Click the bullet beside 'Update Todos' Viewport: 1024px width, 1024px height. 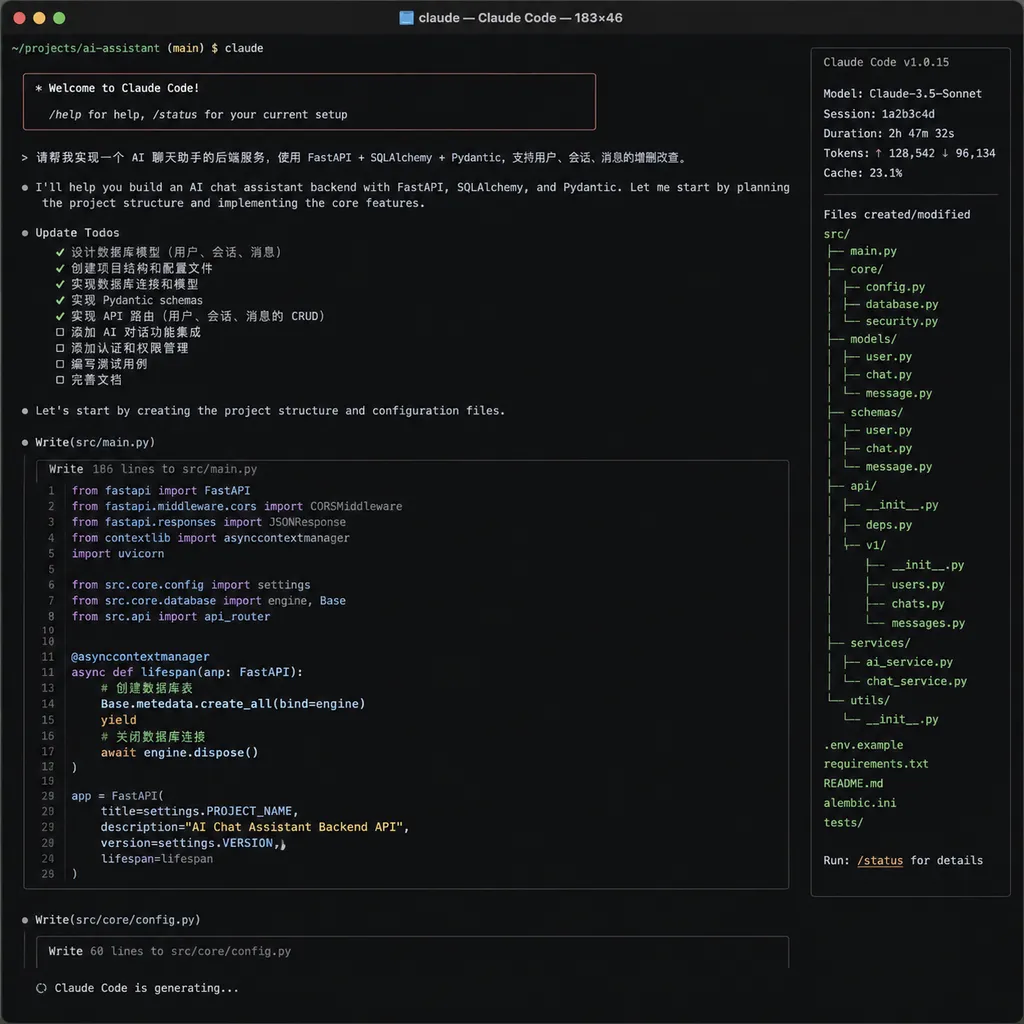click(25, 233)
